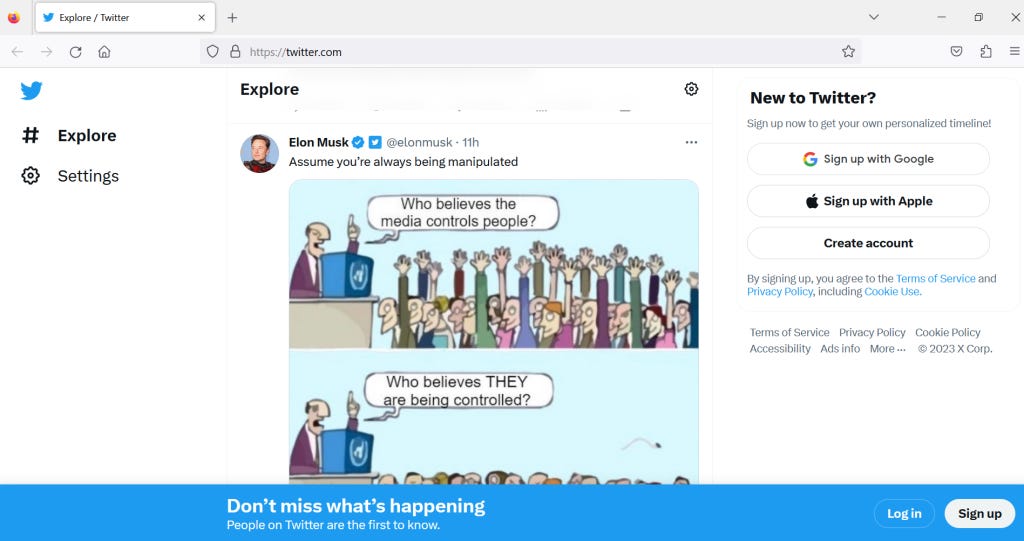Image resolution: width=1024 pixels, height=541 pixels.
Task: Click the Firefox View icon
Action: pyautogui.click(x=14, y=18)
